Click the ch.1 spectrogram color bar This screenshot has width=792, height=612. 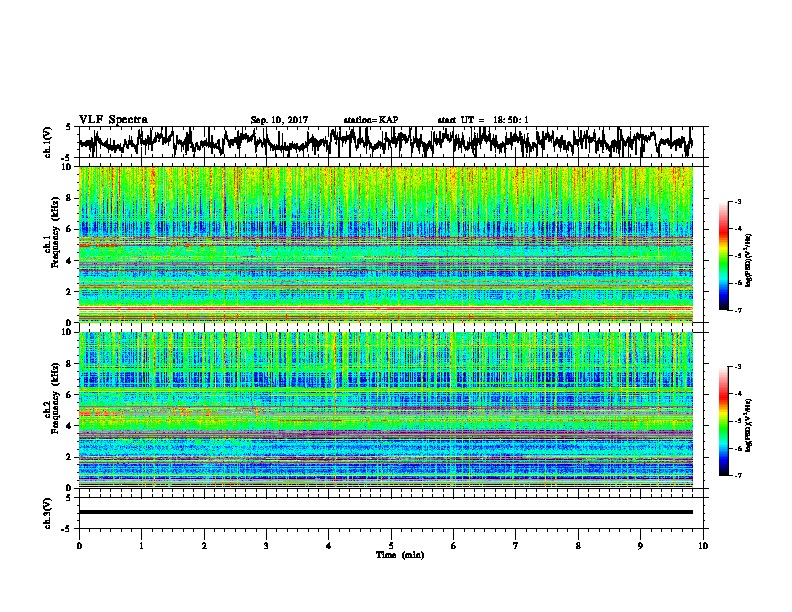[723, 256]
